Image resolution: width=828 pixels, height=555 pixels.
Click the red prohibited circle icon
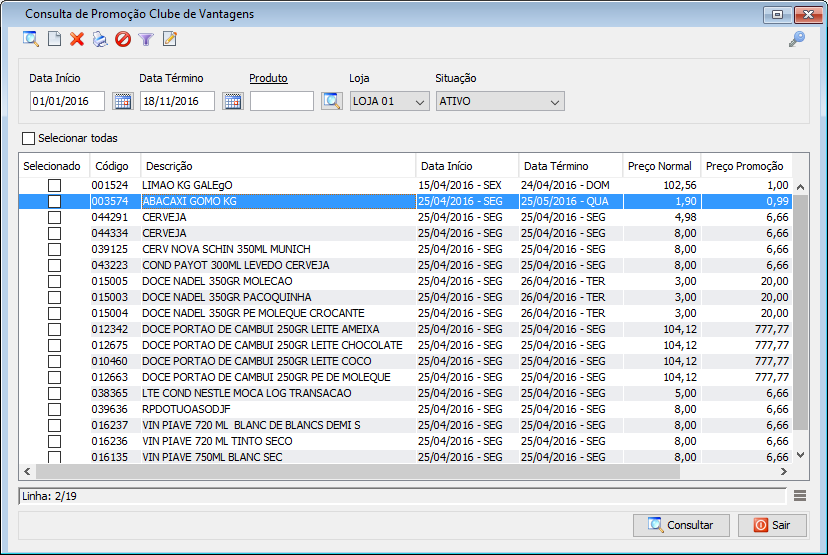click(x=123, y=39)
